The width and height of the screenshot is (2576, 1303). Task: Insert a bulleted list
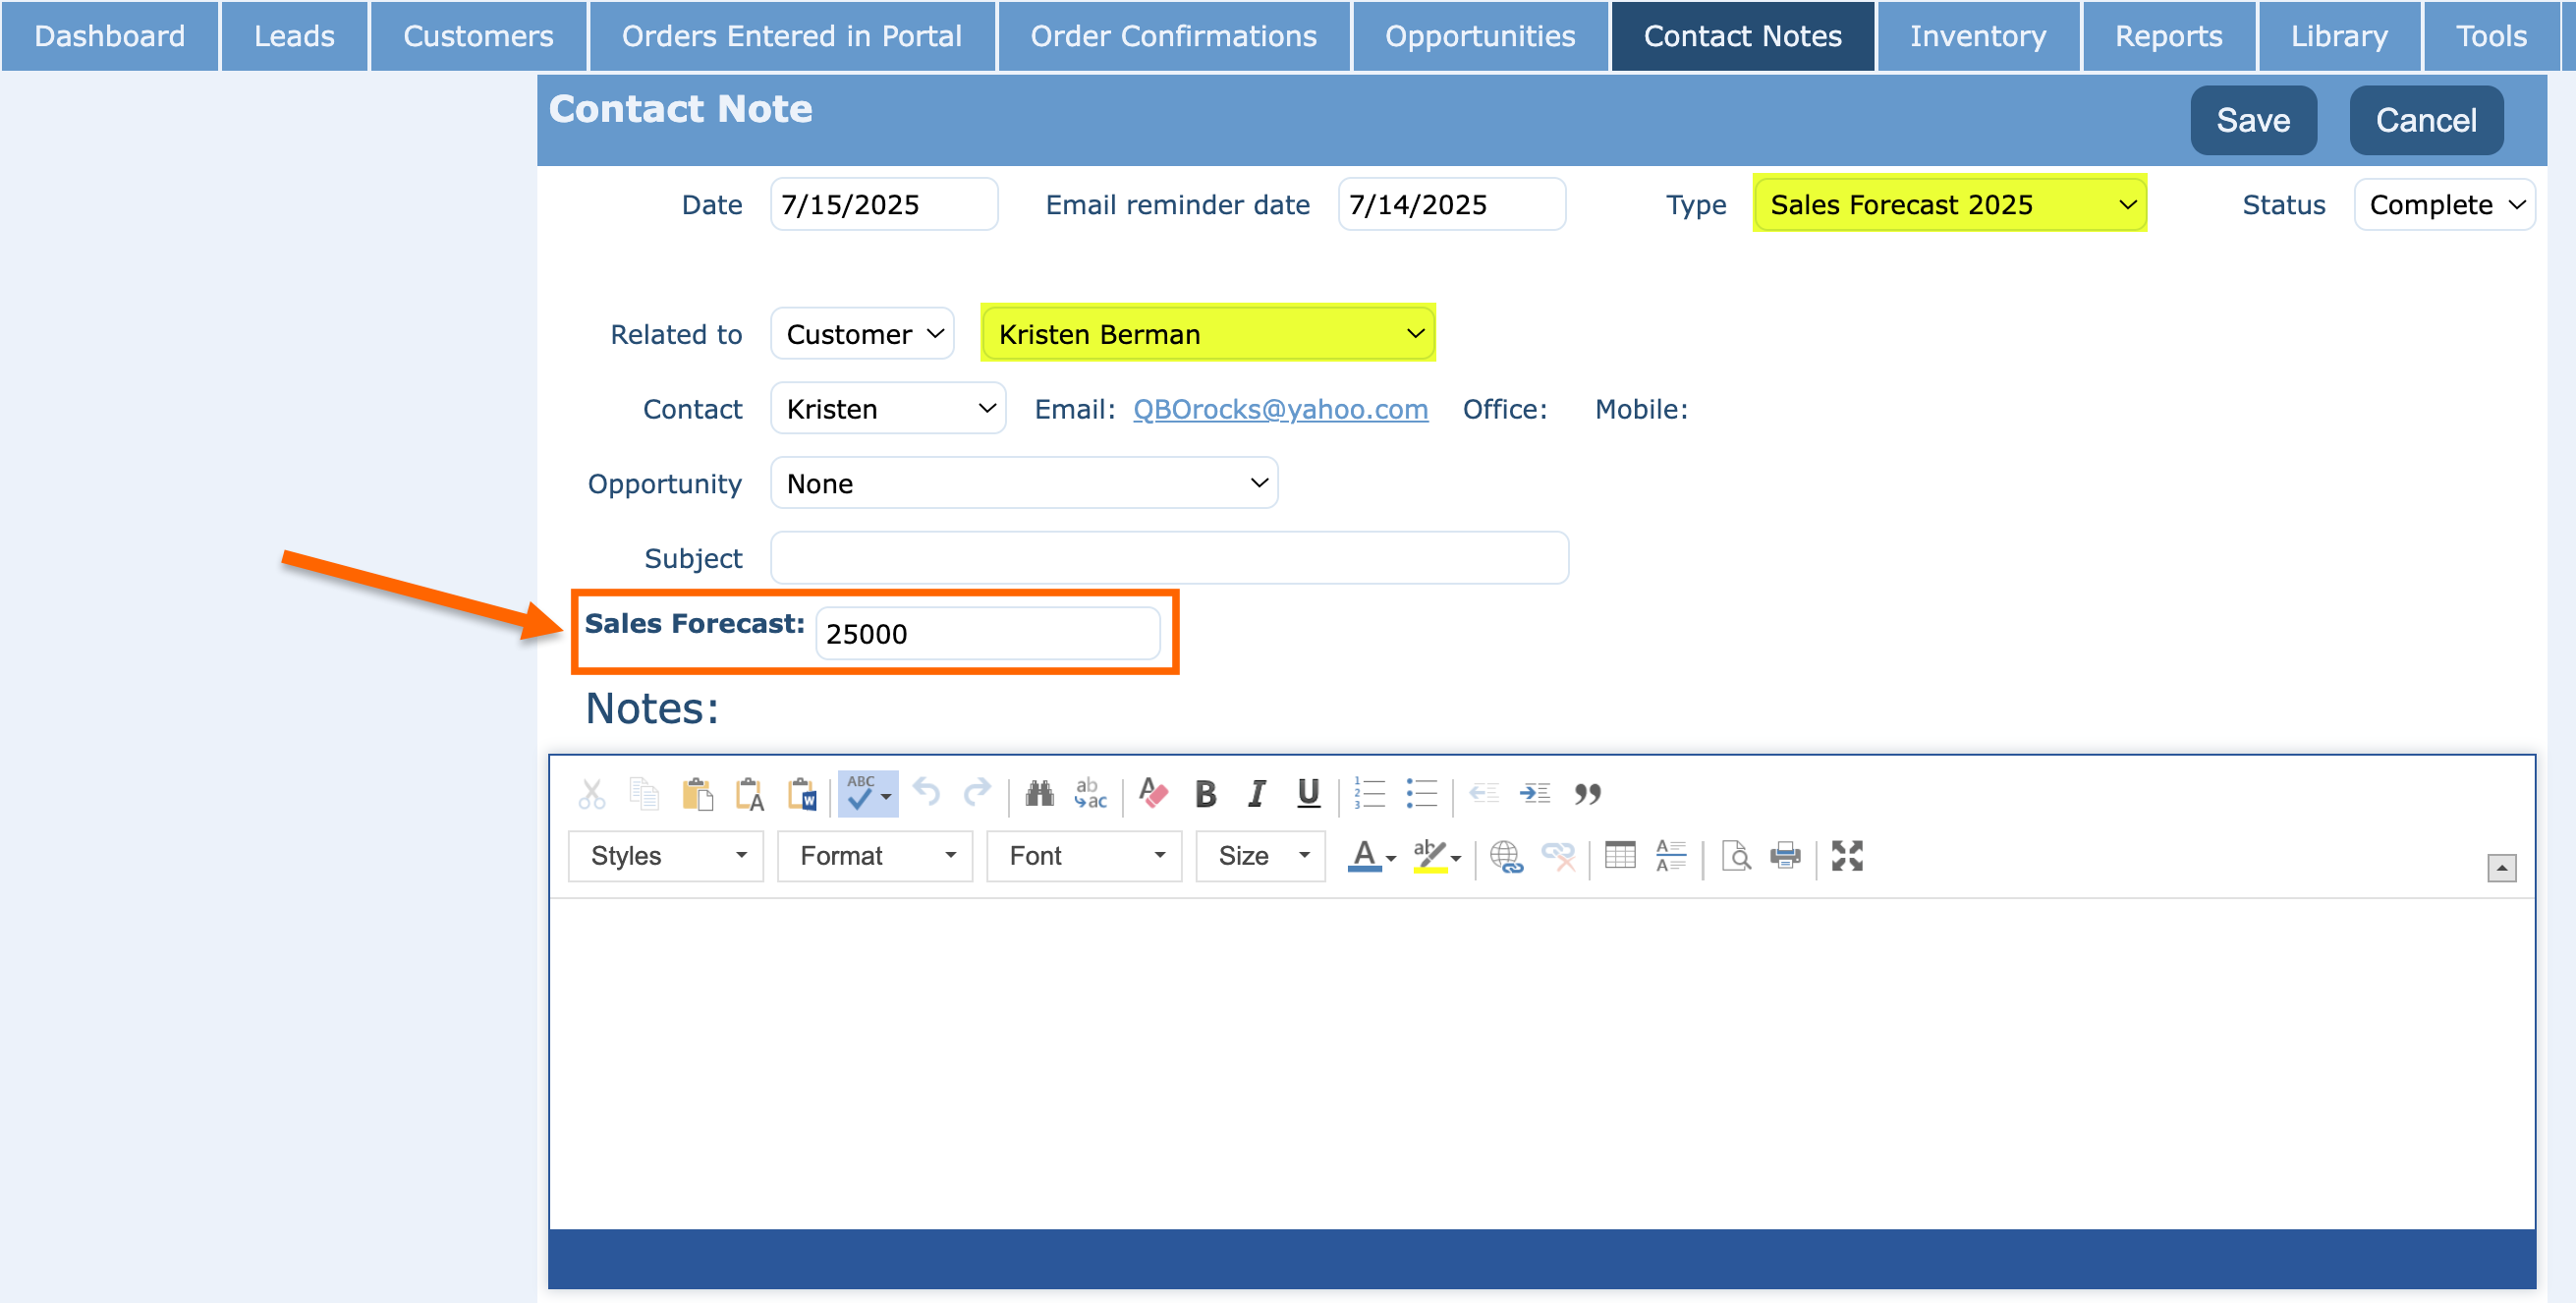tap(1420, 794)
